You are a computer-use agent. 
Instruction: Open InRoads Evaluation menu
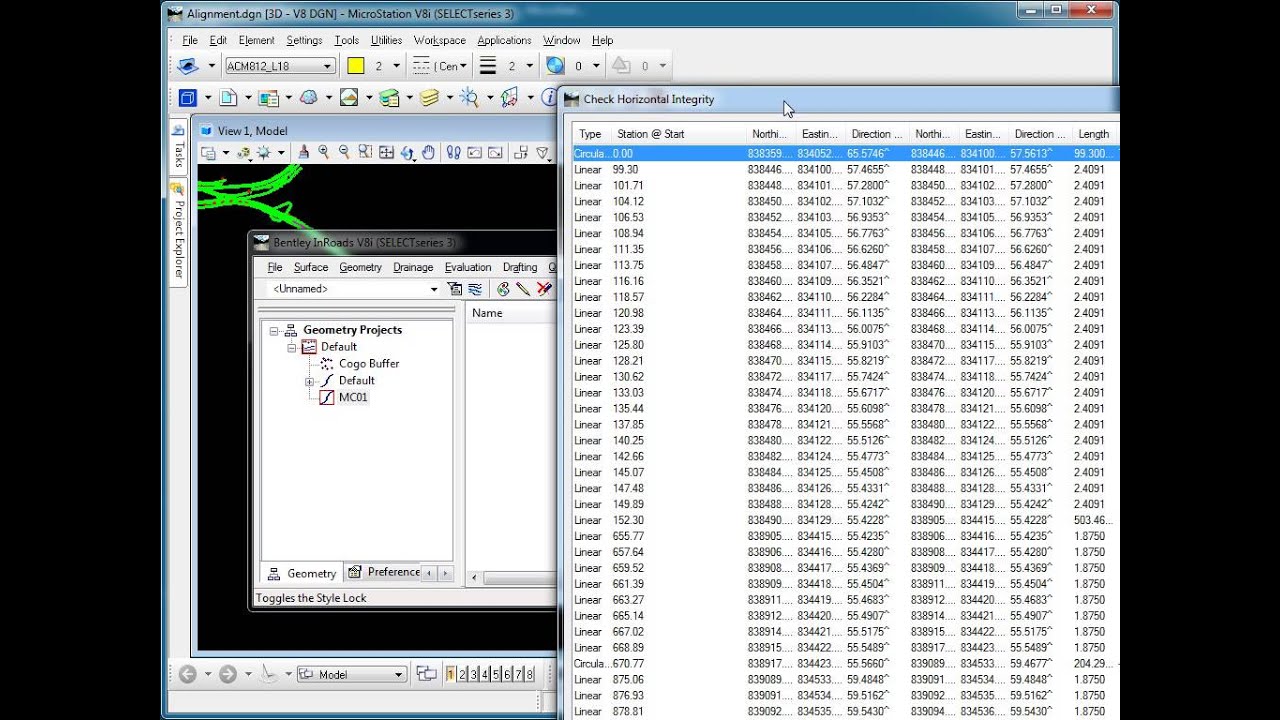click(x=468, y=267)
